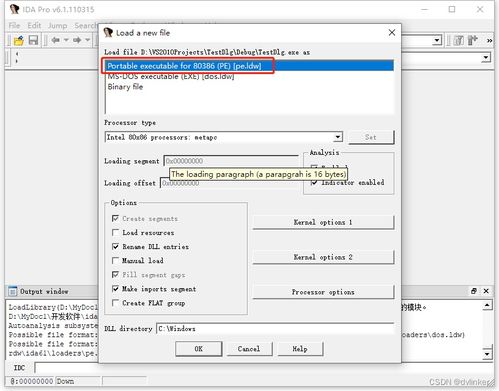
Task: Click the jump forward arrow icon
Action: 77,40
